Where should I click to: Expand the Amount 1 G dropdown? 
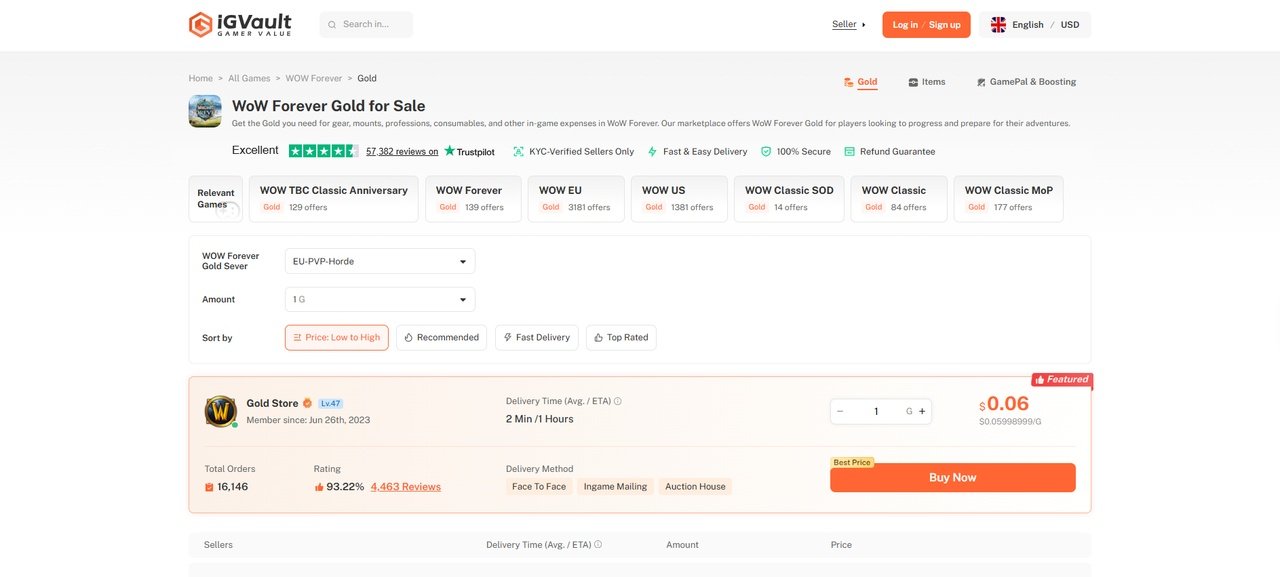pyautogui.click(x=380, y=299)
